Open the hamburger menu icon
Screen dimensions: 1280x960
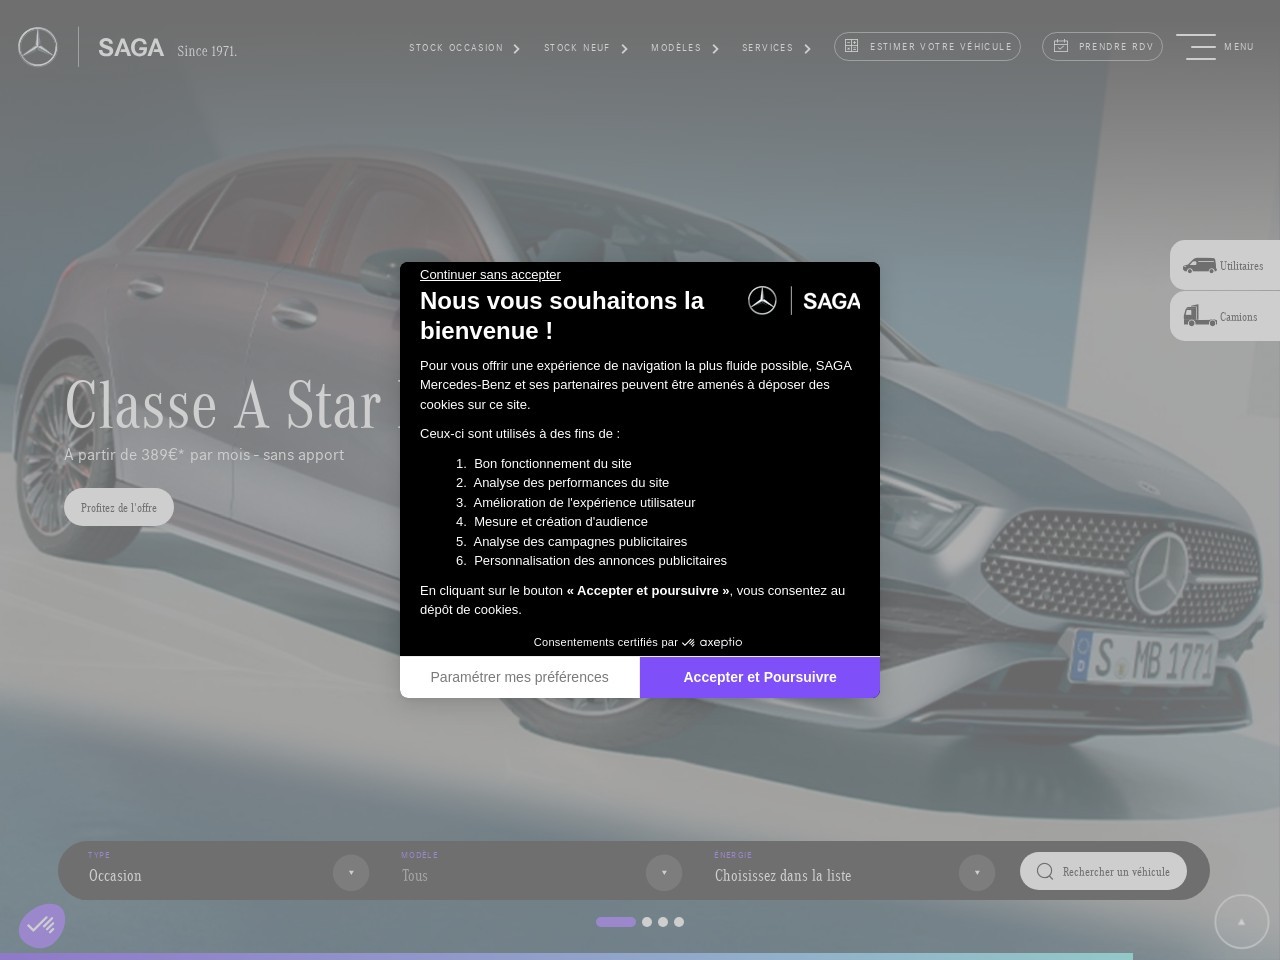(x=1196, y=47)
